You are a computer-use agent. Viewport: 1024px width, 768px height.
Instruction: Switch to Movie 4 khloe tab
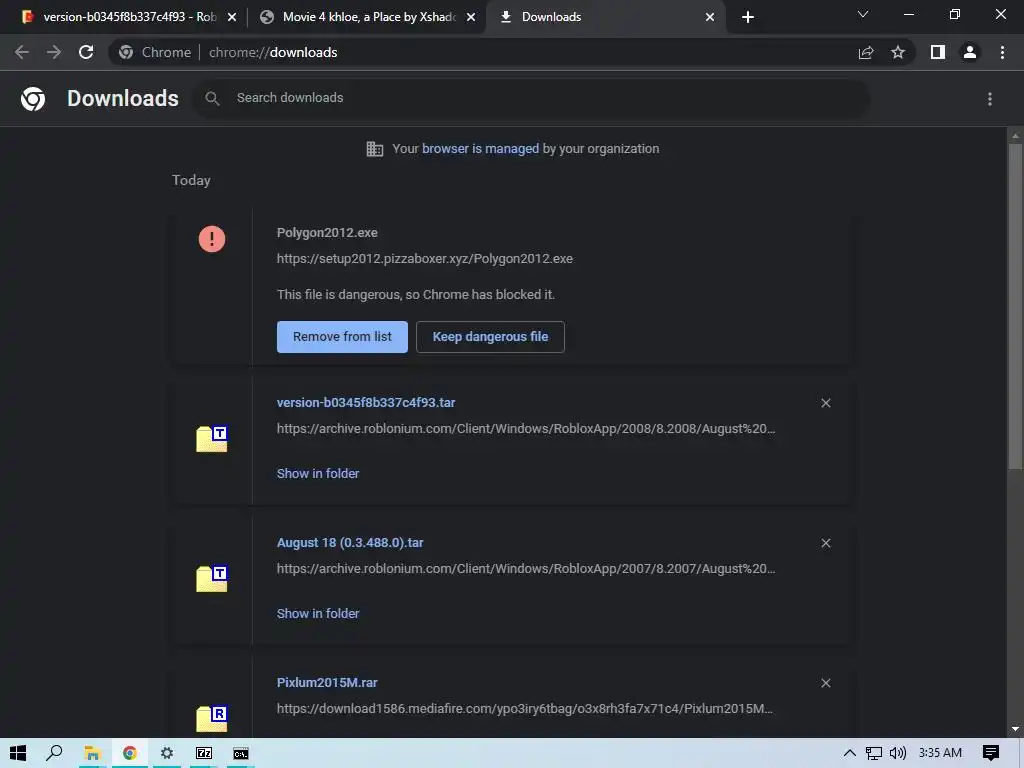tap(369, 17)
